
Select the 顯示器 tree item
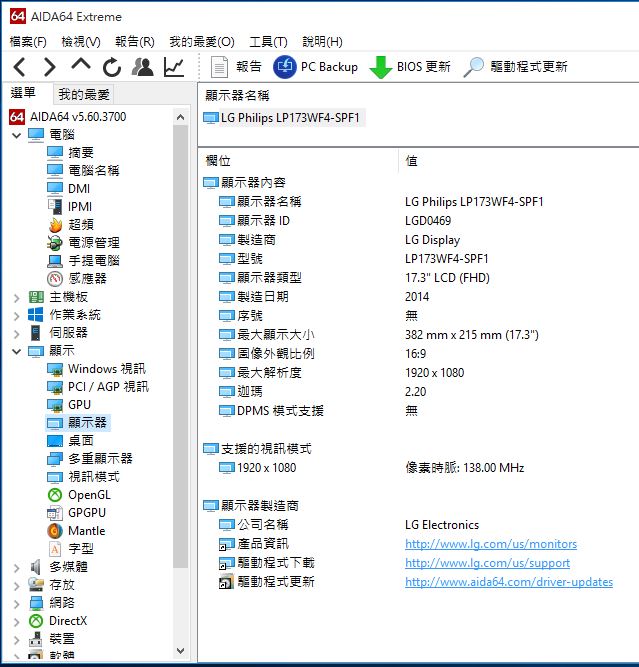click(77, 423)
